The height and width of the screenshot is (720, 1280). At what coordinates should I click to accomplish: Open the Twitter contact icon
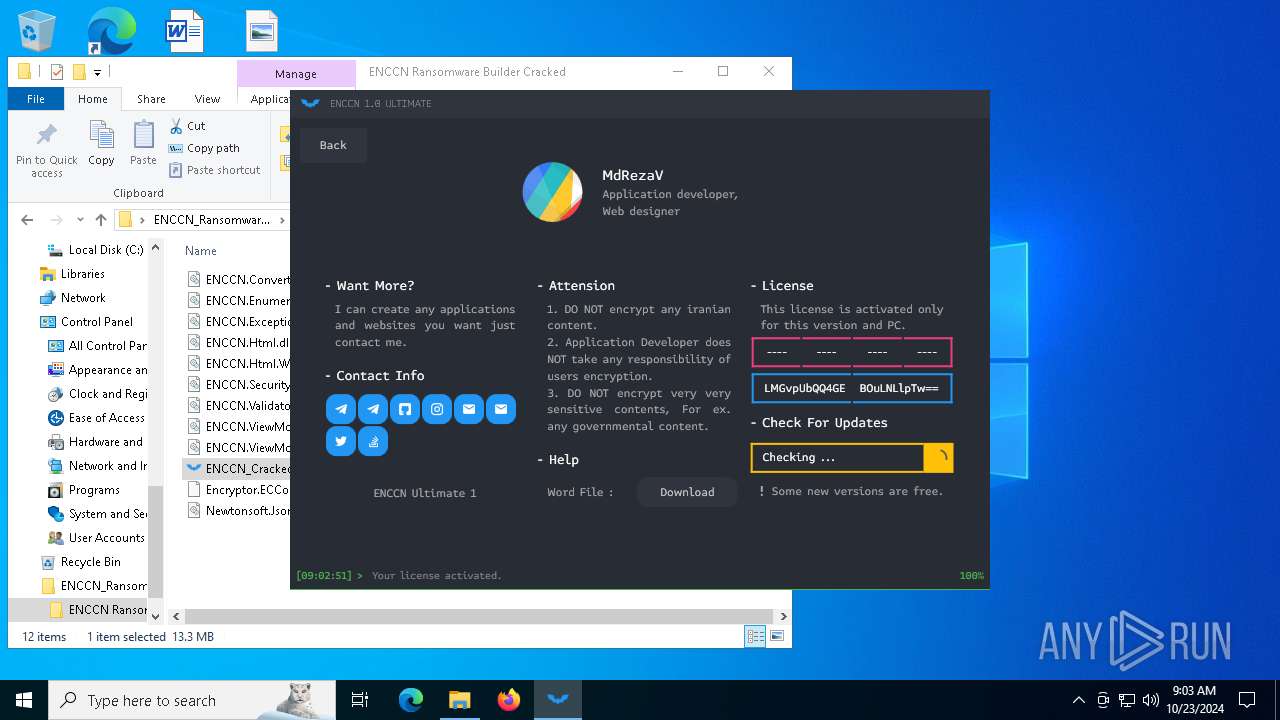(x=341, y=441)
